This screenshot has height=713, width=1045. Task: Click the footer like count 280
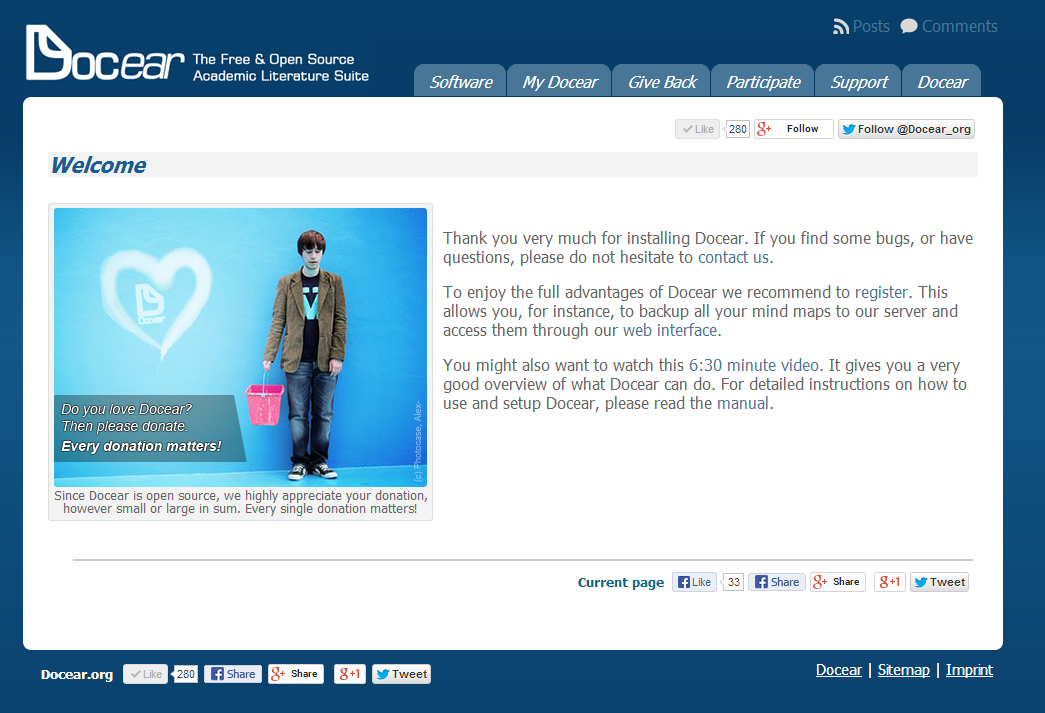click(x=185, y=674)
